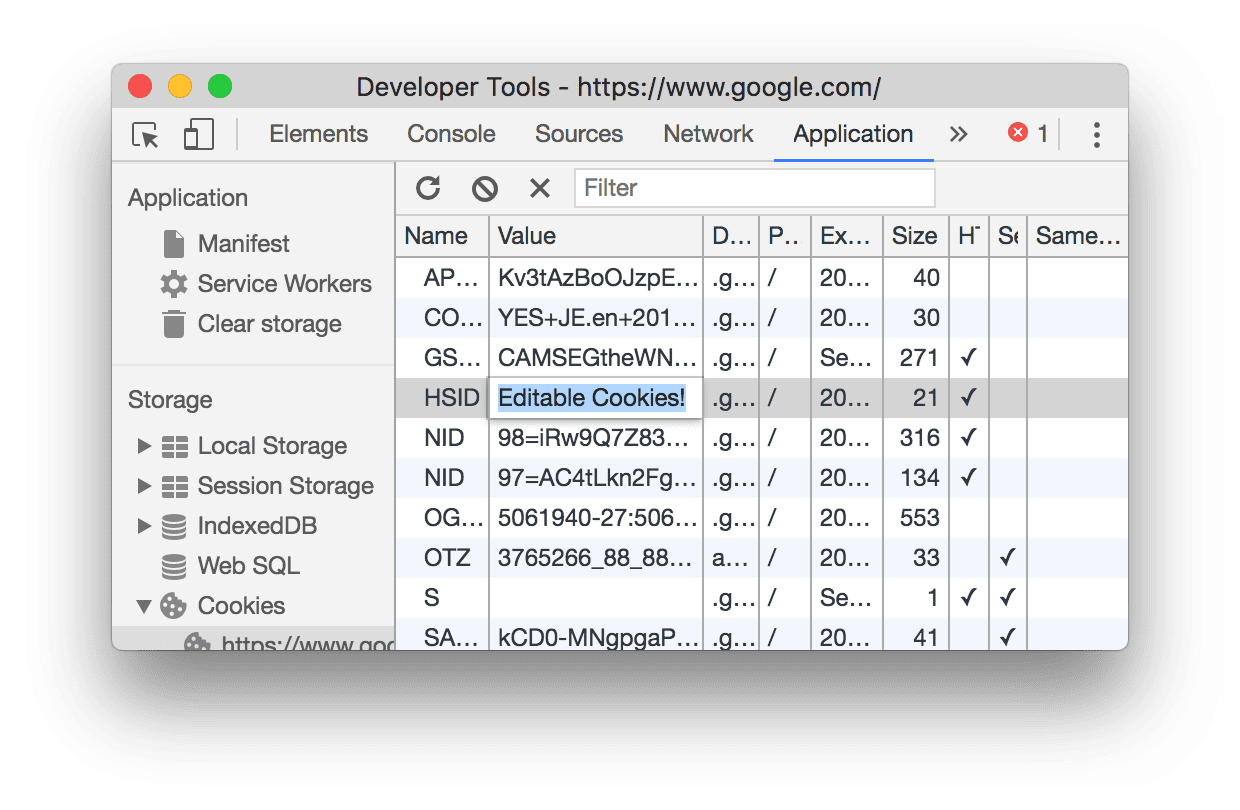
Task: Open Service Workers via its gear icon
Action: click(172, 283)
